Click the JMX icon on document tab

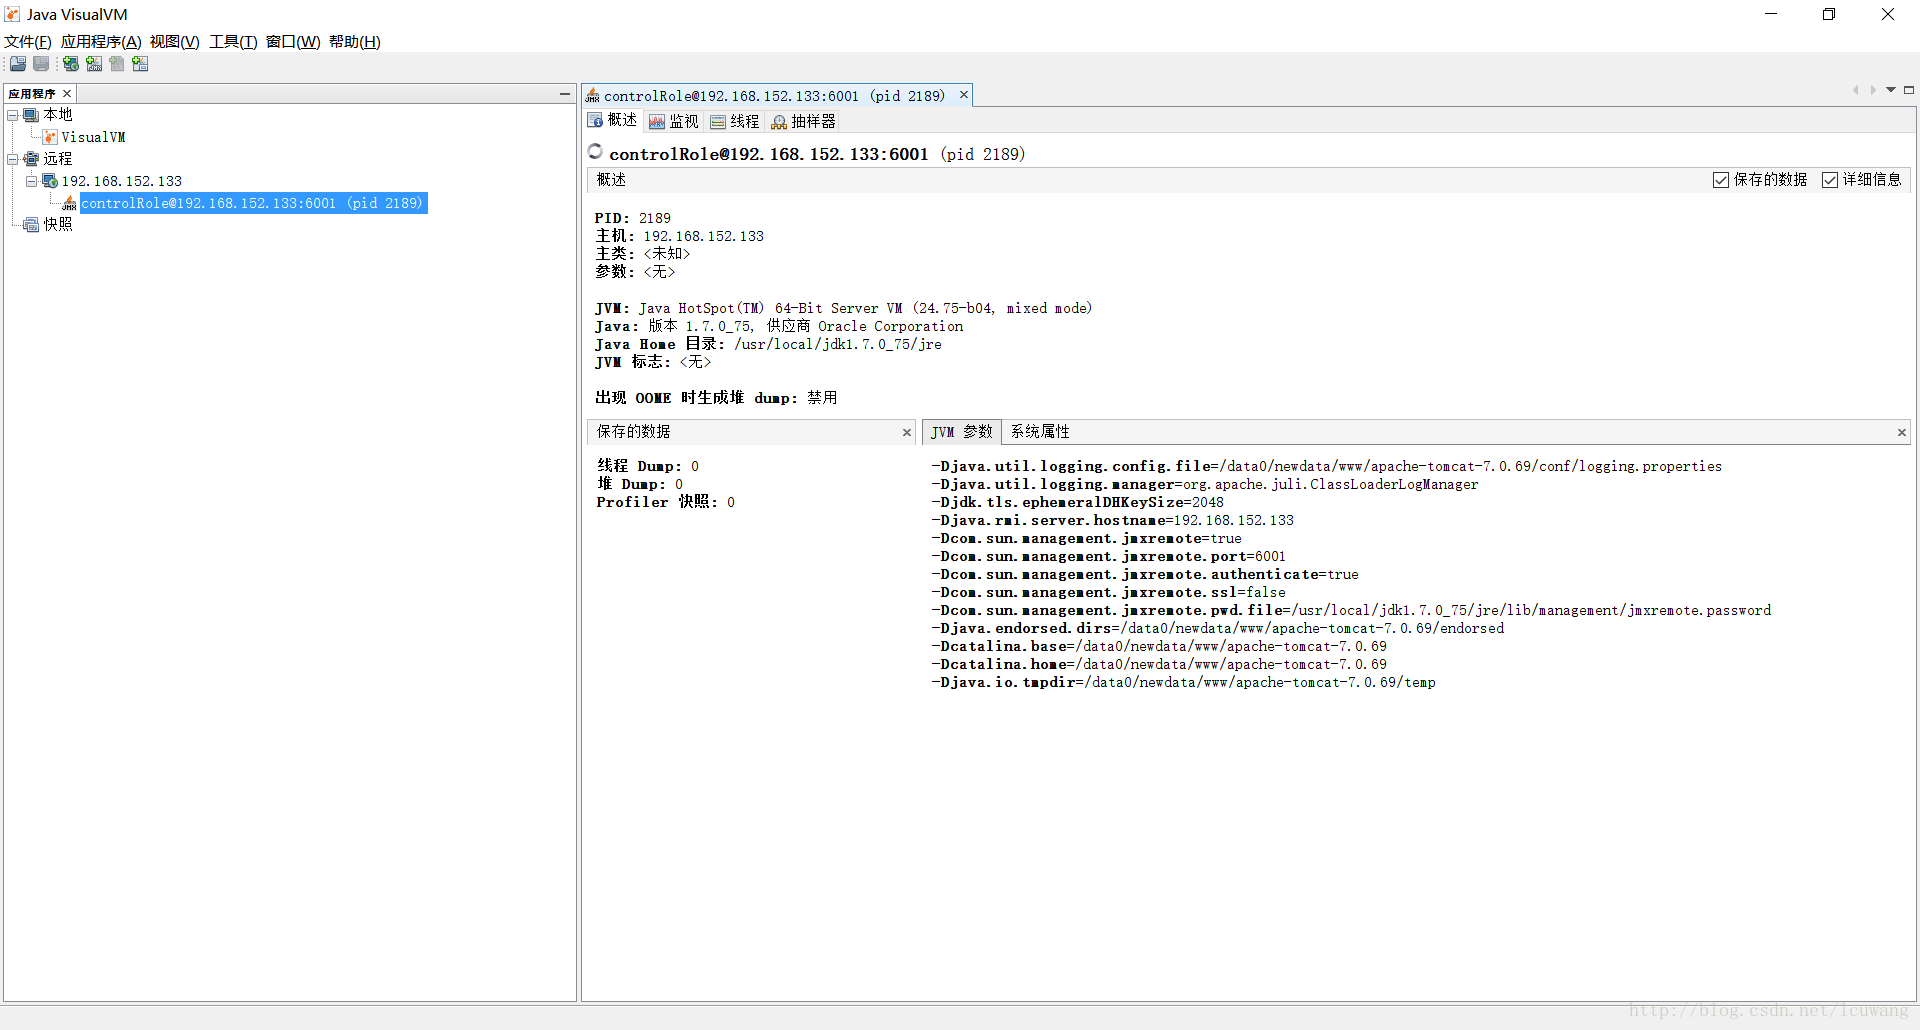click(593, 96)
